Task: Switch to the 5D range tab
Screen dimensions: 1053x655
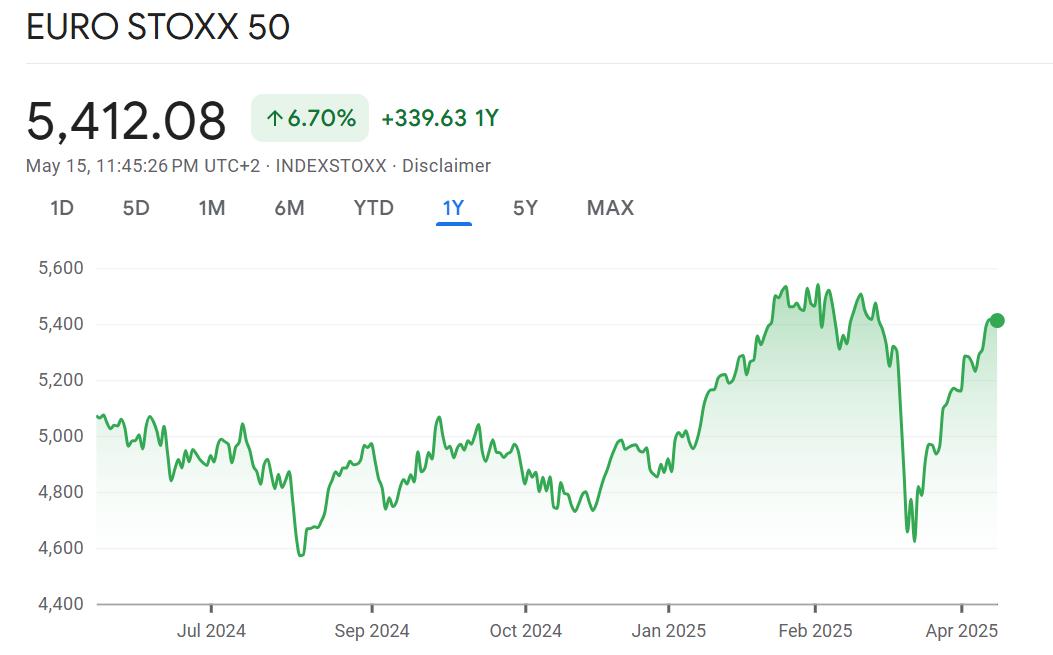Action: click(x=136, y=208)
